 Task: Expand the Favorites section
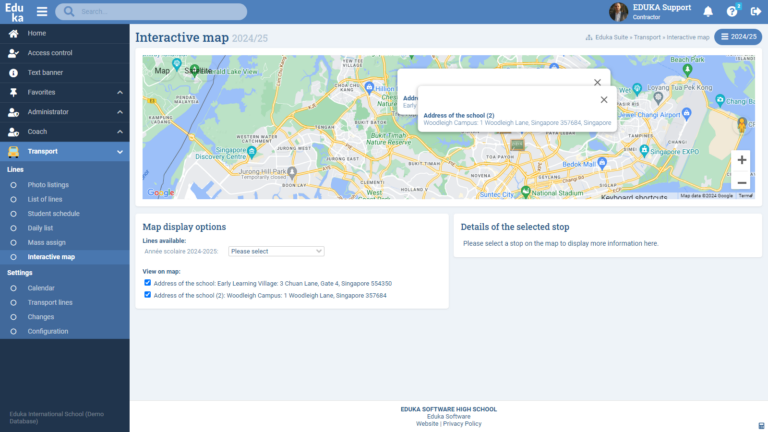pos(65,92)
